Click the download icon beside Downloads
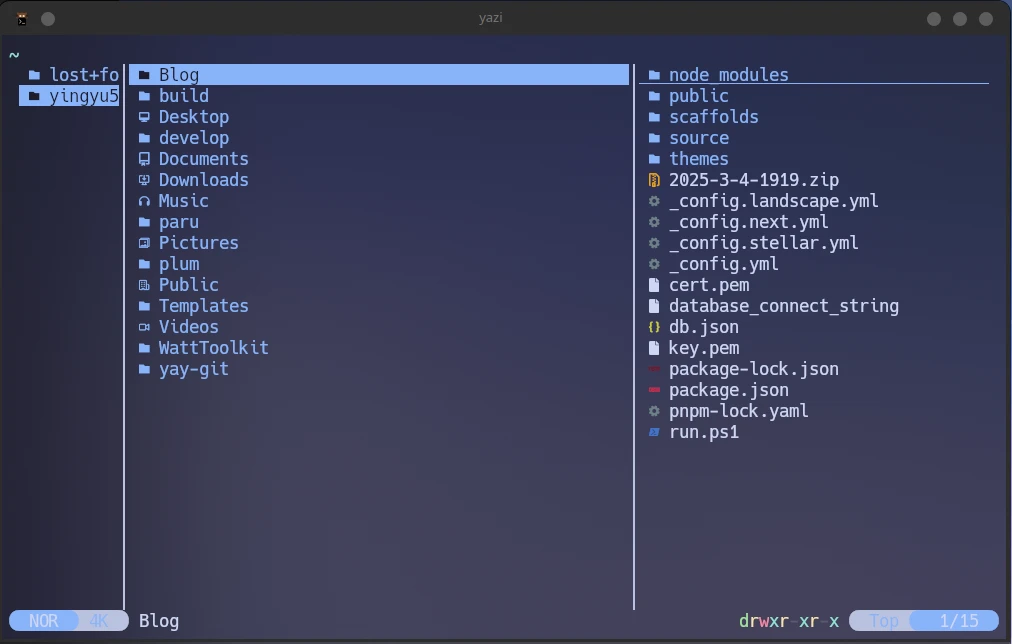Screen dimensions: 1012x644 [x=144, y=180]
